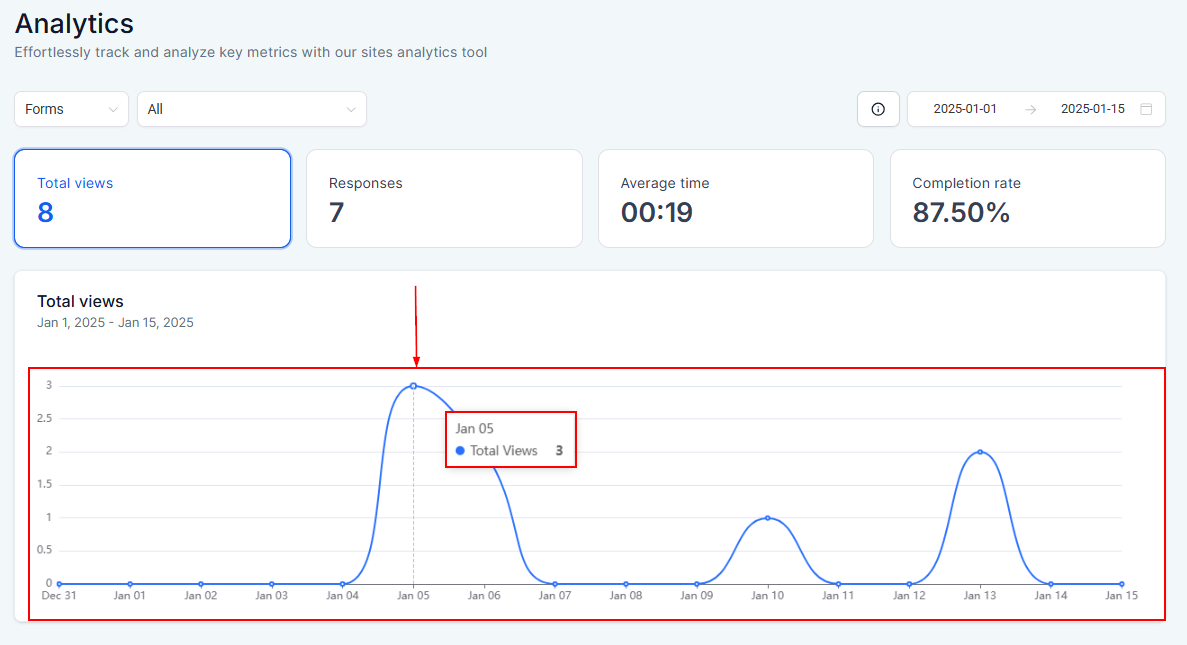The height and width of the screenshot is (645, 1187).
Task: Select the Average time card
Action: pyautogui.click(x=736, y=198)
